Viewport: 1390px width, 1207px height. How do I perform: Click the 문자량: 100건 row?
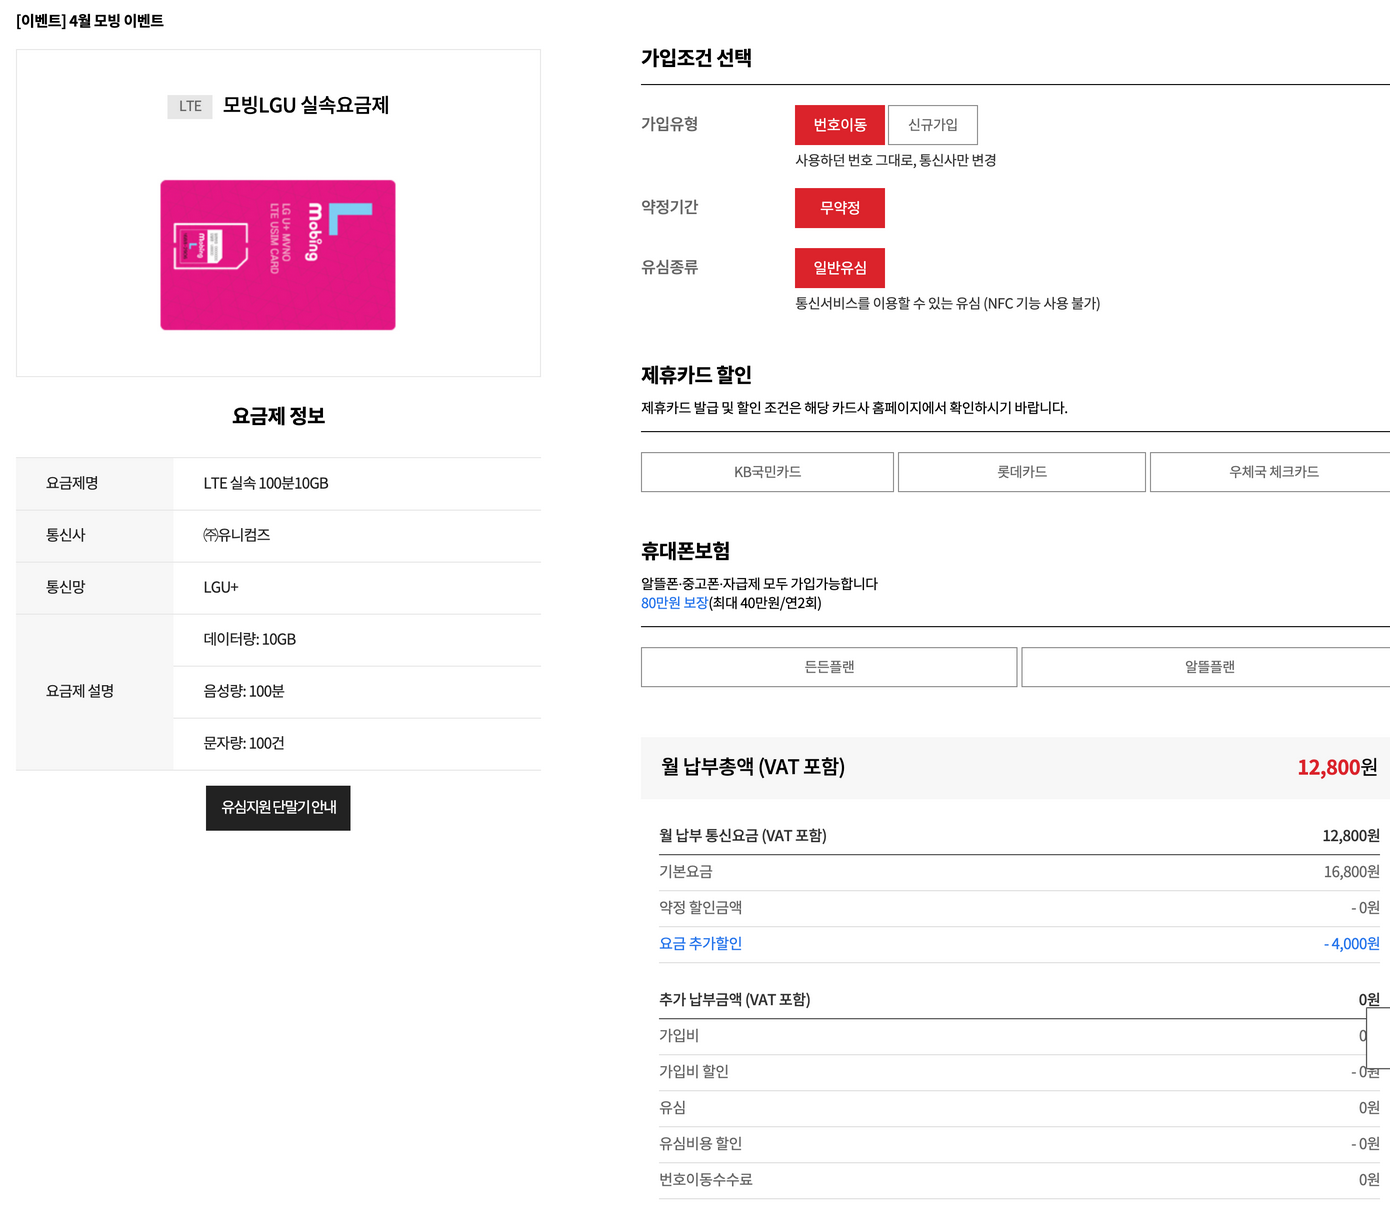(357, 744)
